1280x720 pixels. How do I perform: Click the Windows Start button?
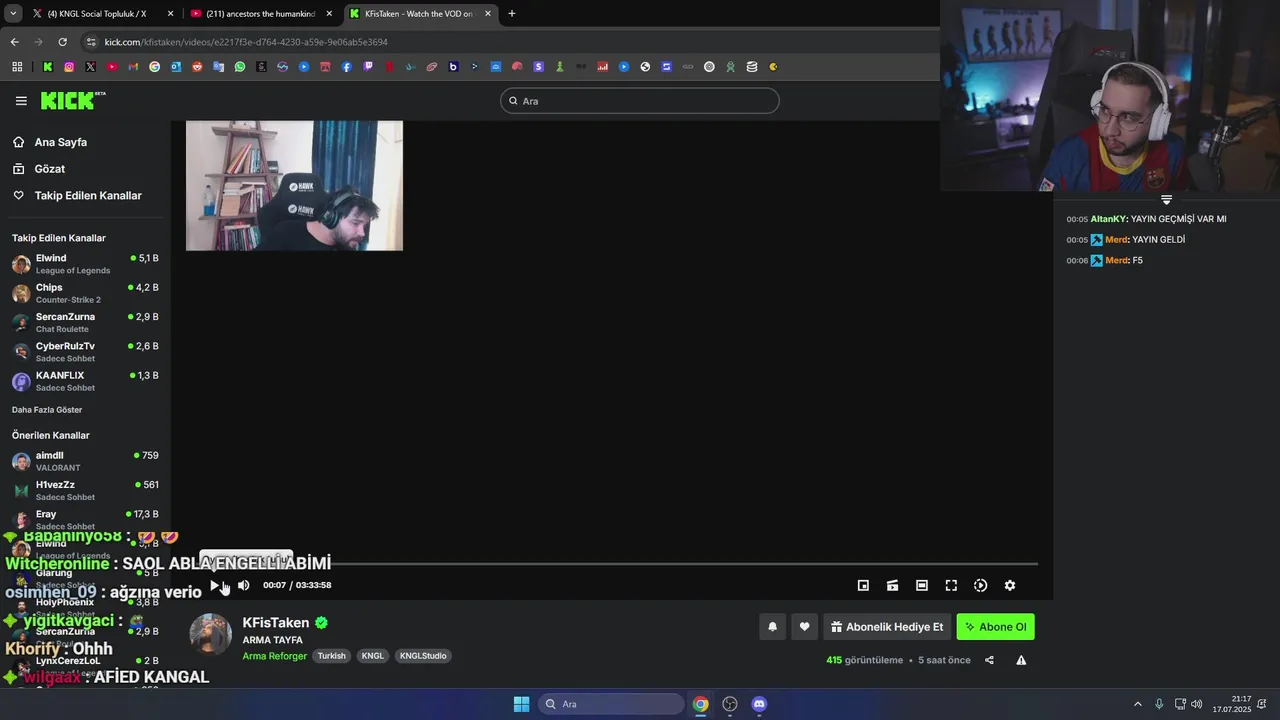click(x=521, y=704)
